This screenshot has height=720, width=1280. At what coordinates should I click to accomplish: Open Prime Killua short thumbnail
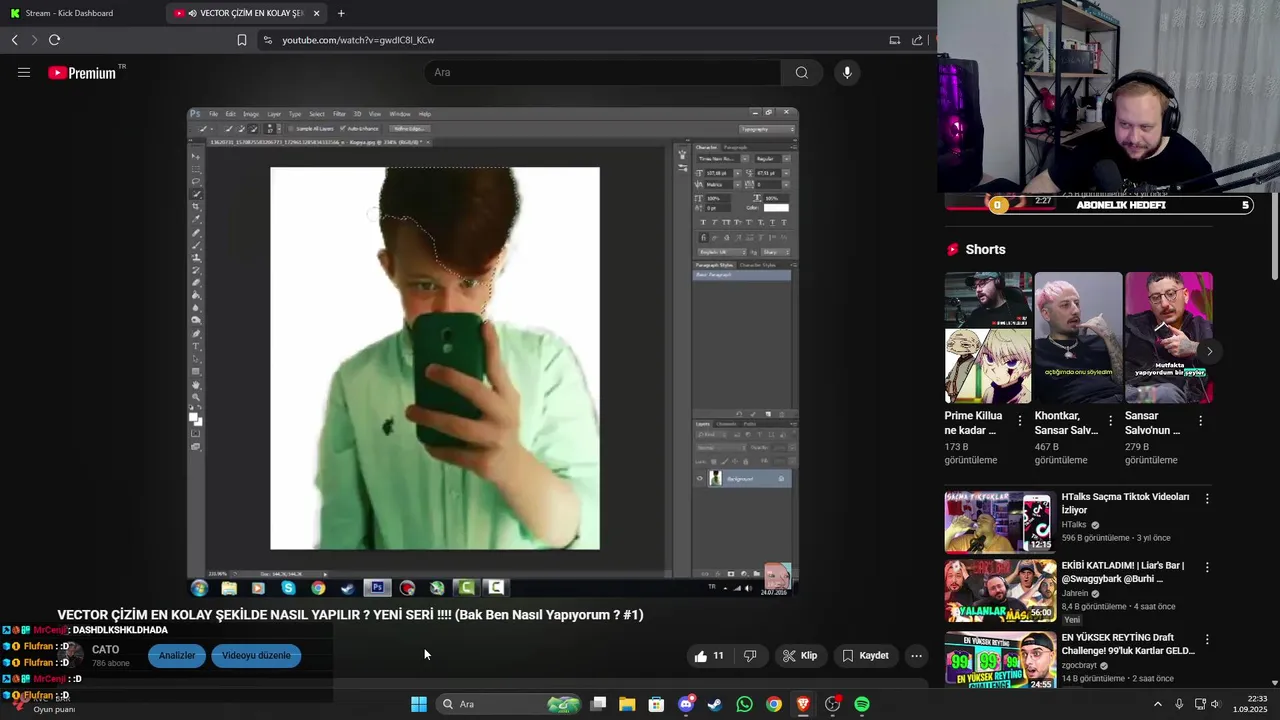click(988, 337)
